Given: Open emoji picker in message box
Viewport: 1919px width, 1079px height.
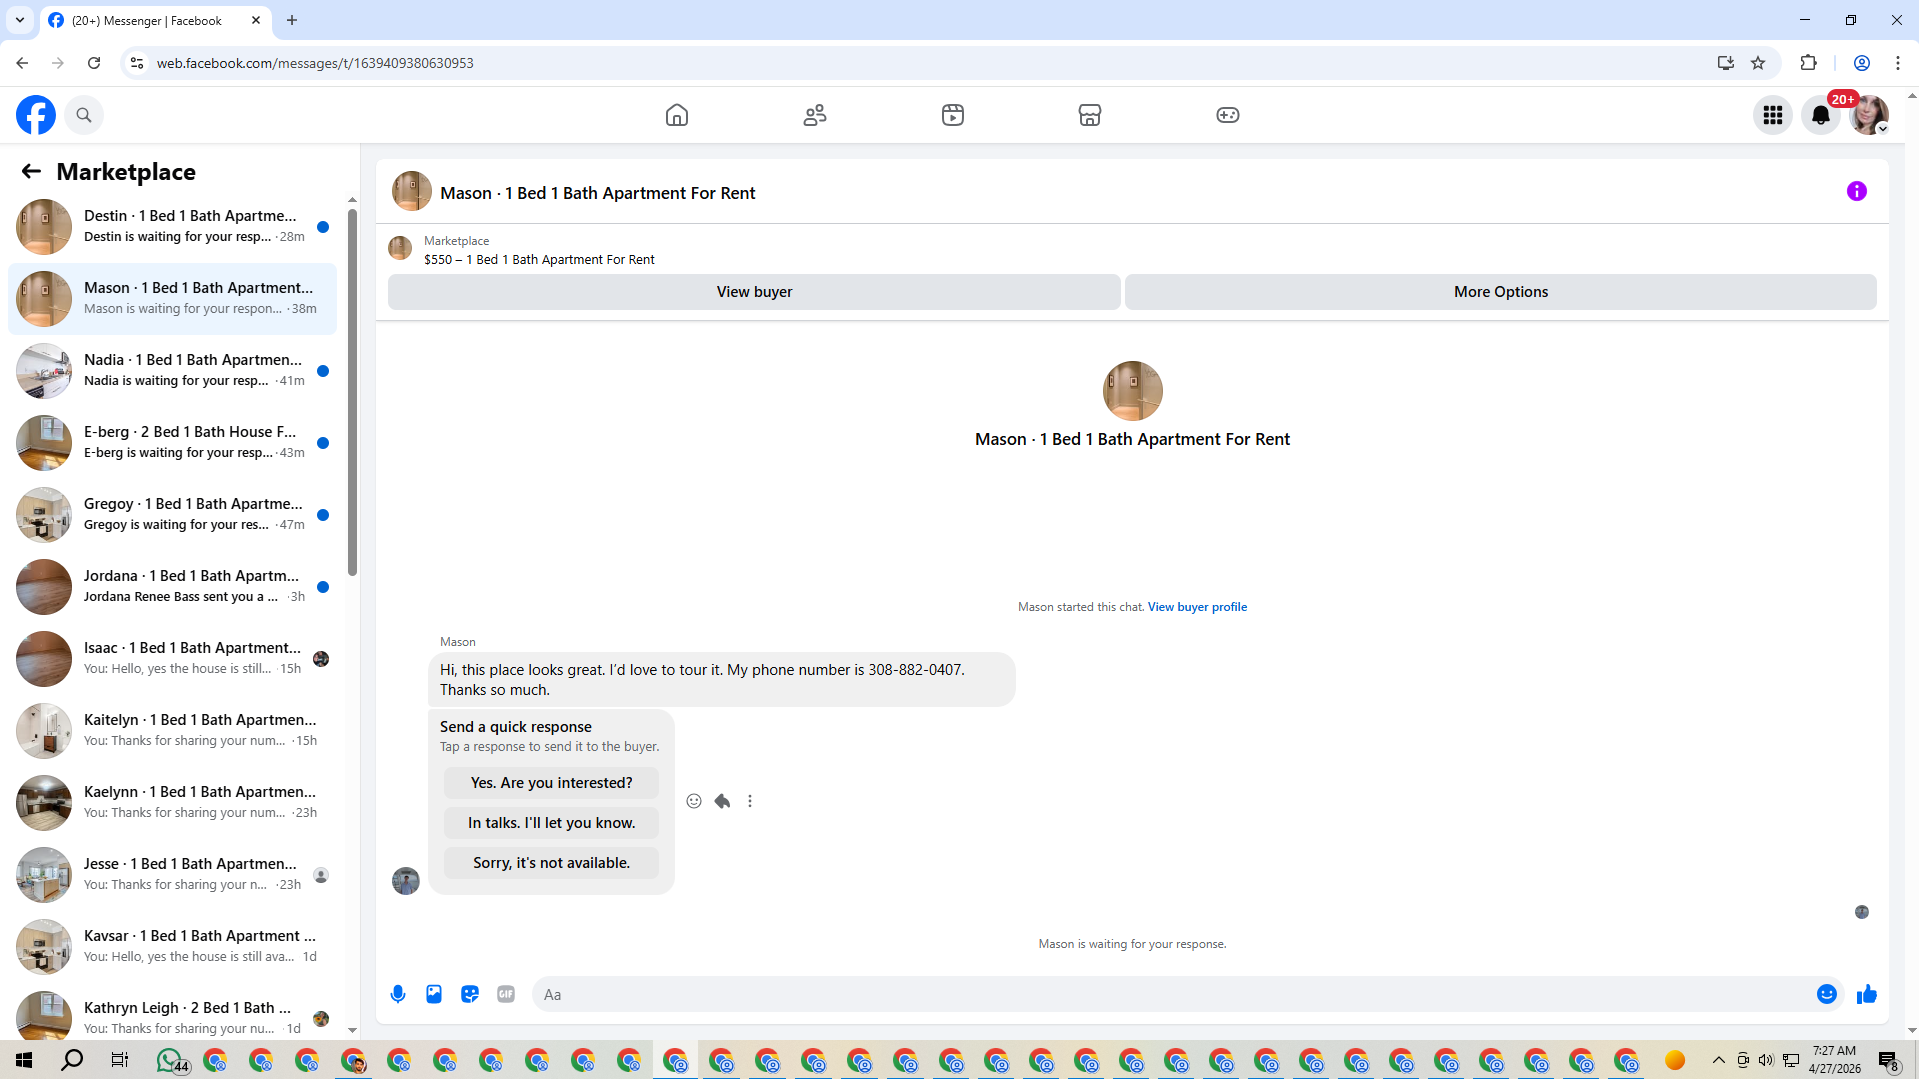Looking at the screenshot, I should 1827,994.
